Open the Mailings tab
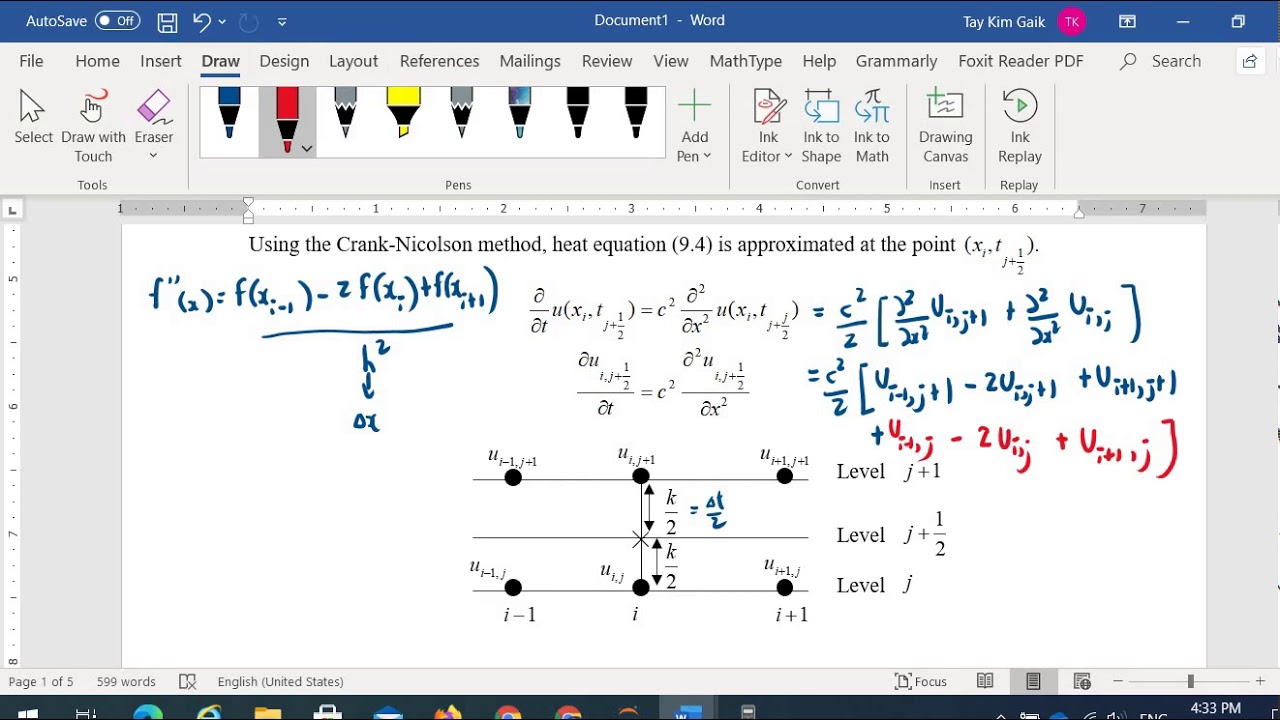The image size is (1280, 720). tap(529, 61)
